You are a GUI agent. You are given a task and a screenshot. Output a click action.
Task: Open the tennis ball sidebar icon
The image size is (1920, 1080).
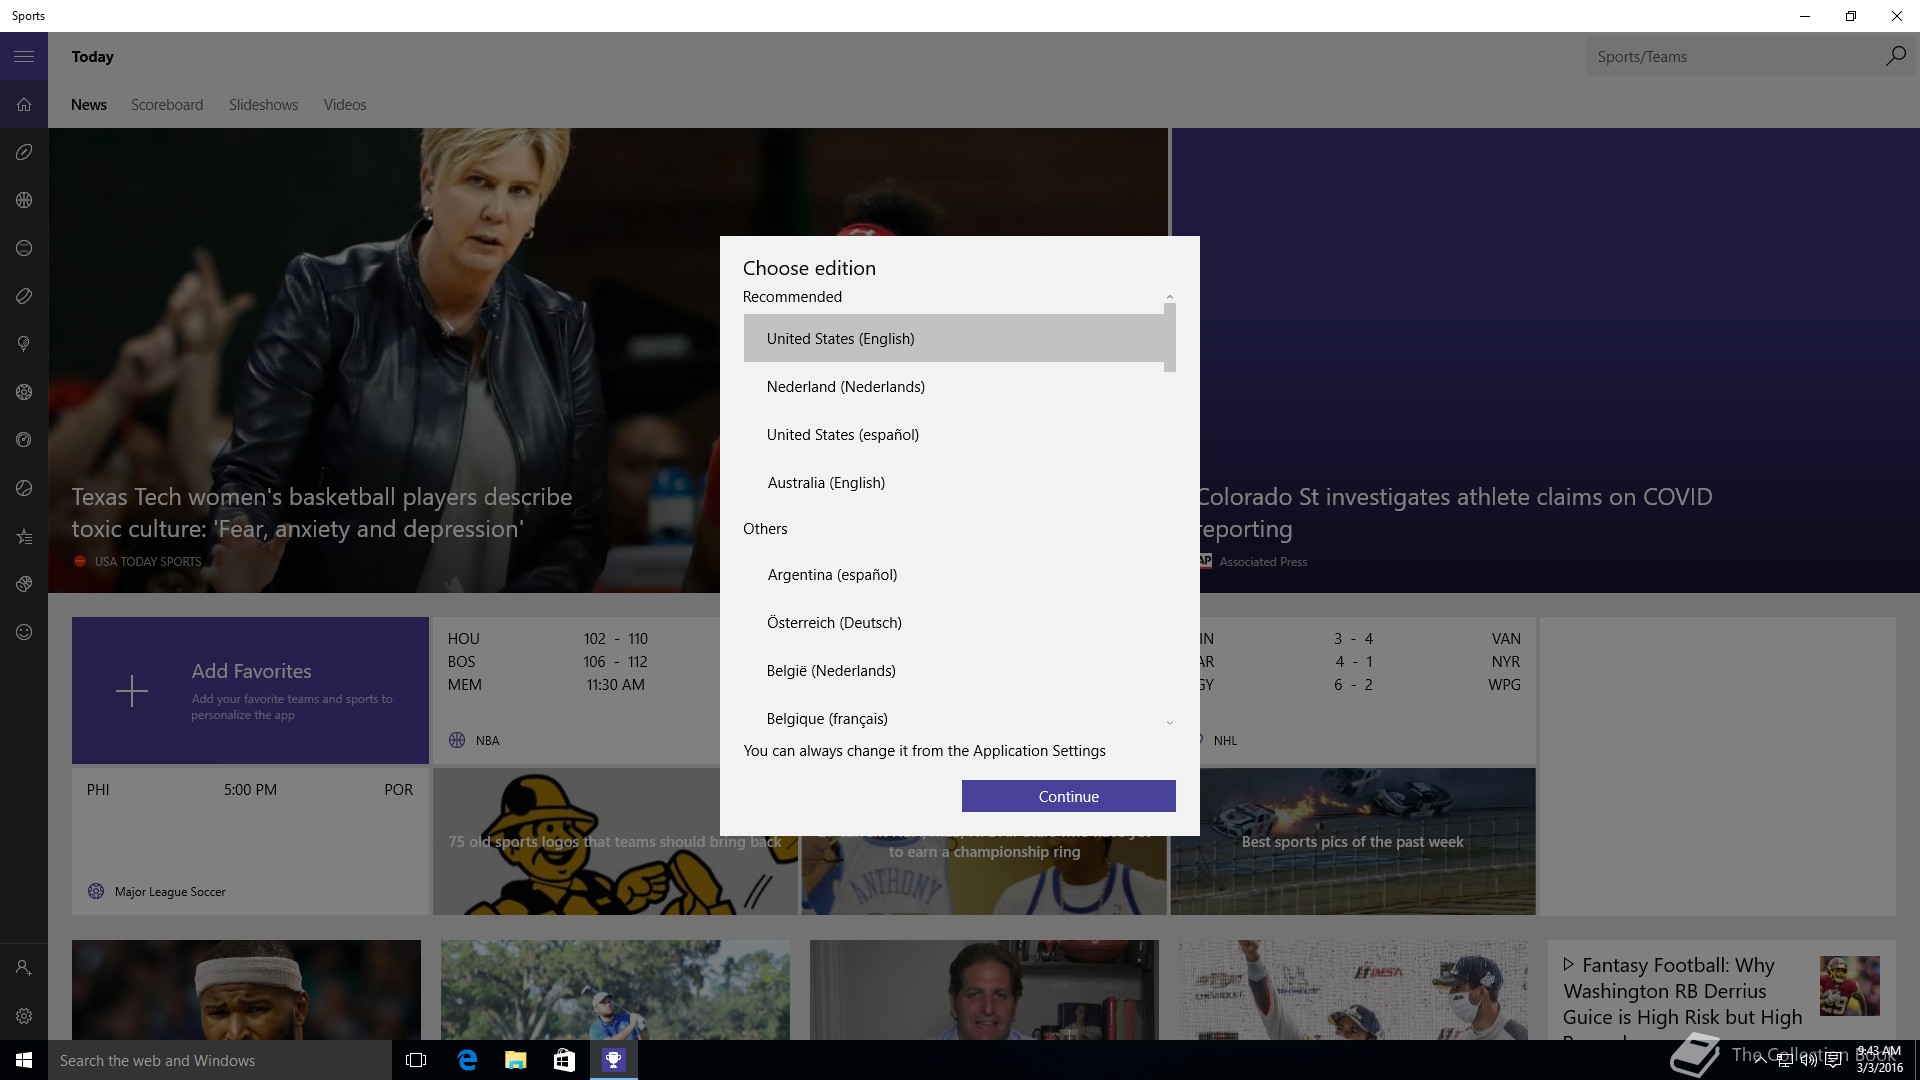coord(24,488)
